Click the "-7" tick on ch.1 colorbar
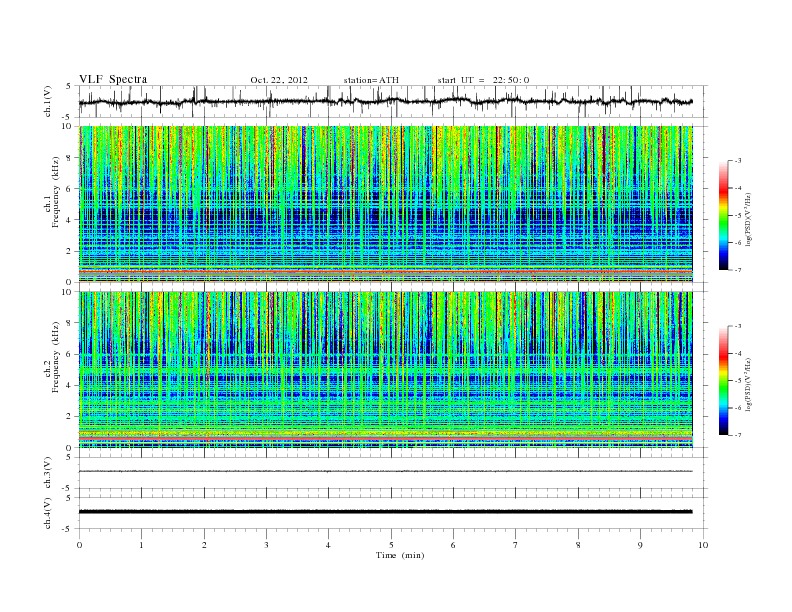 738,270
